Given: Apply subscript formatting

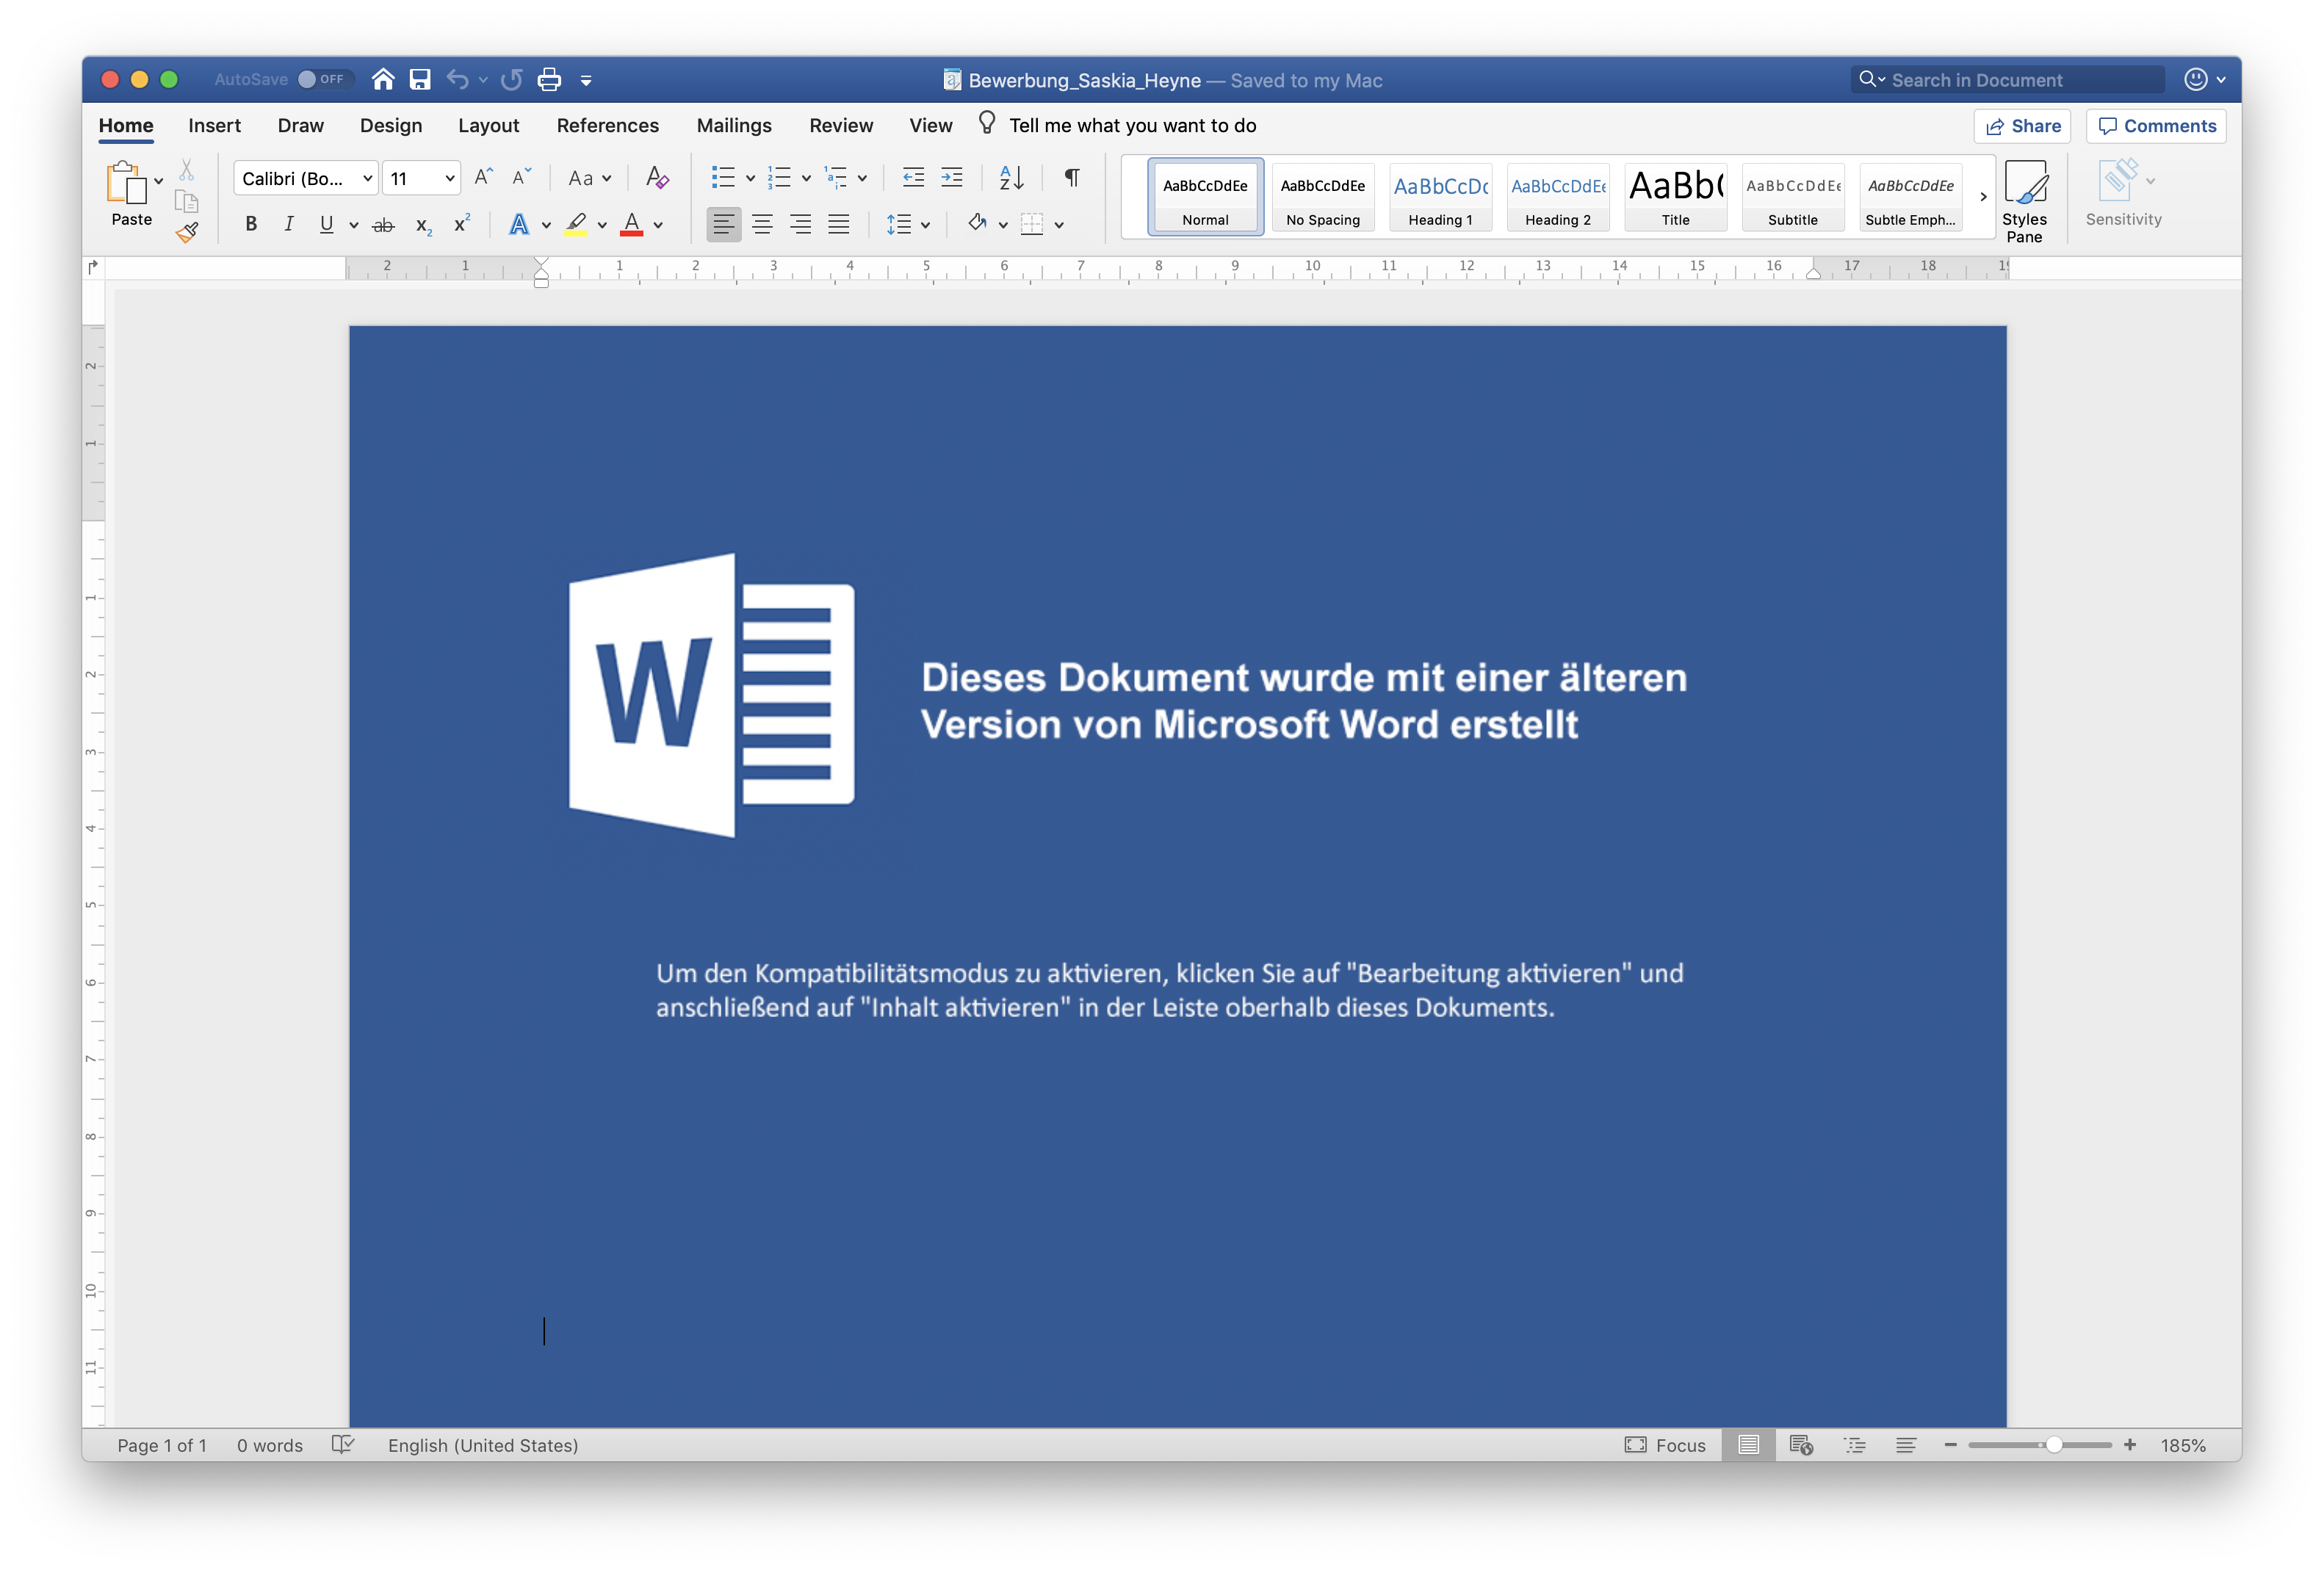Looking at the screenshot, I should tap(424, 225).
